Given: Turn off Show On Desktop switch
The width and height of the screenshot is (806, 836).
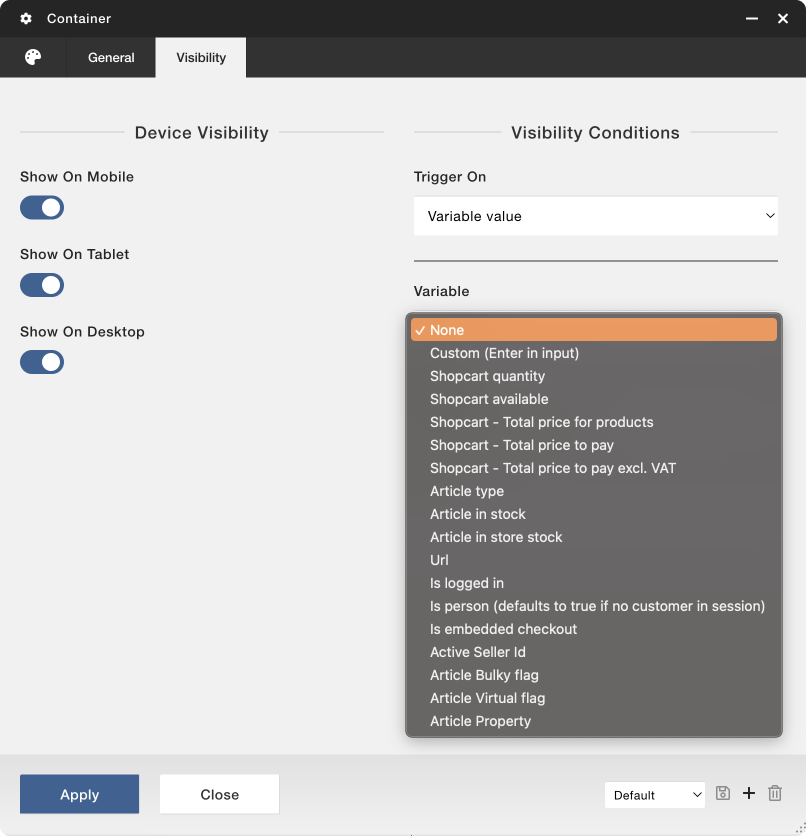Looking at the screenshot, I should click(42, 362).
